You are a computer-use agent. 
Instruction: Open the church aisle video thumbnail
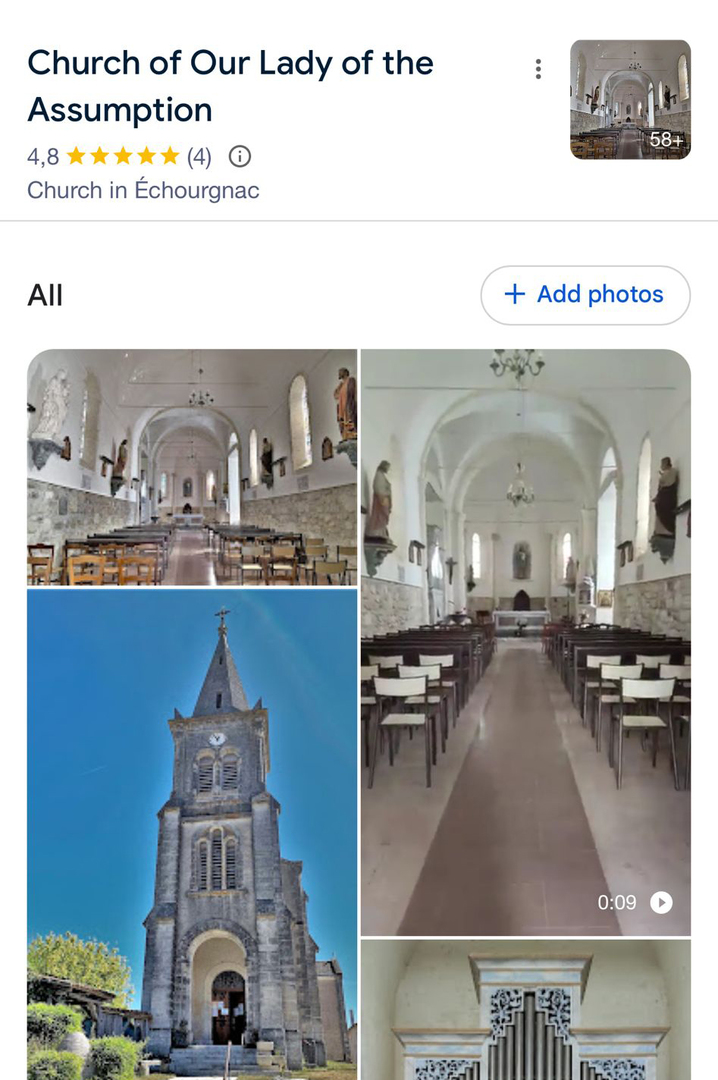525,640
